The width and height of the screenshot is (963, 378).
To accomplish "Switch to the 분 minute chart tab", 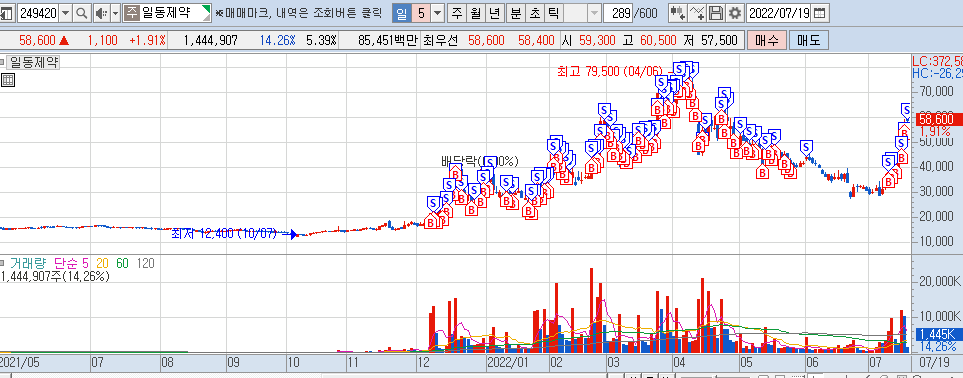I will (515, 12).
